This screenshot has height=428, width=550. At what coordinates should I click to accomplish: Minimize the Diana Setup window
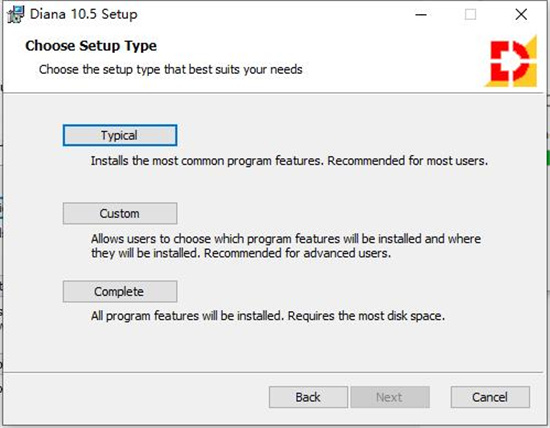pos(421,15)
